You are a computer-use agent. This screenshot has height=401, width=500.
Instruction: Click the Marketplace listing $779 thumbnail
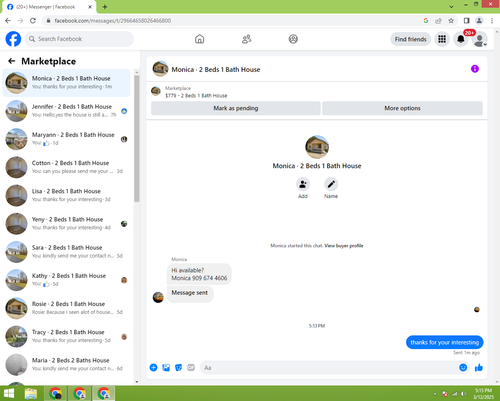point(156,91)
